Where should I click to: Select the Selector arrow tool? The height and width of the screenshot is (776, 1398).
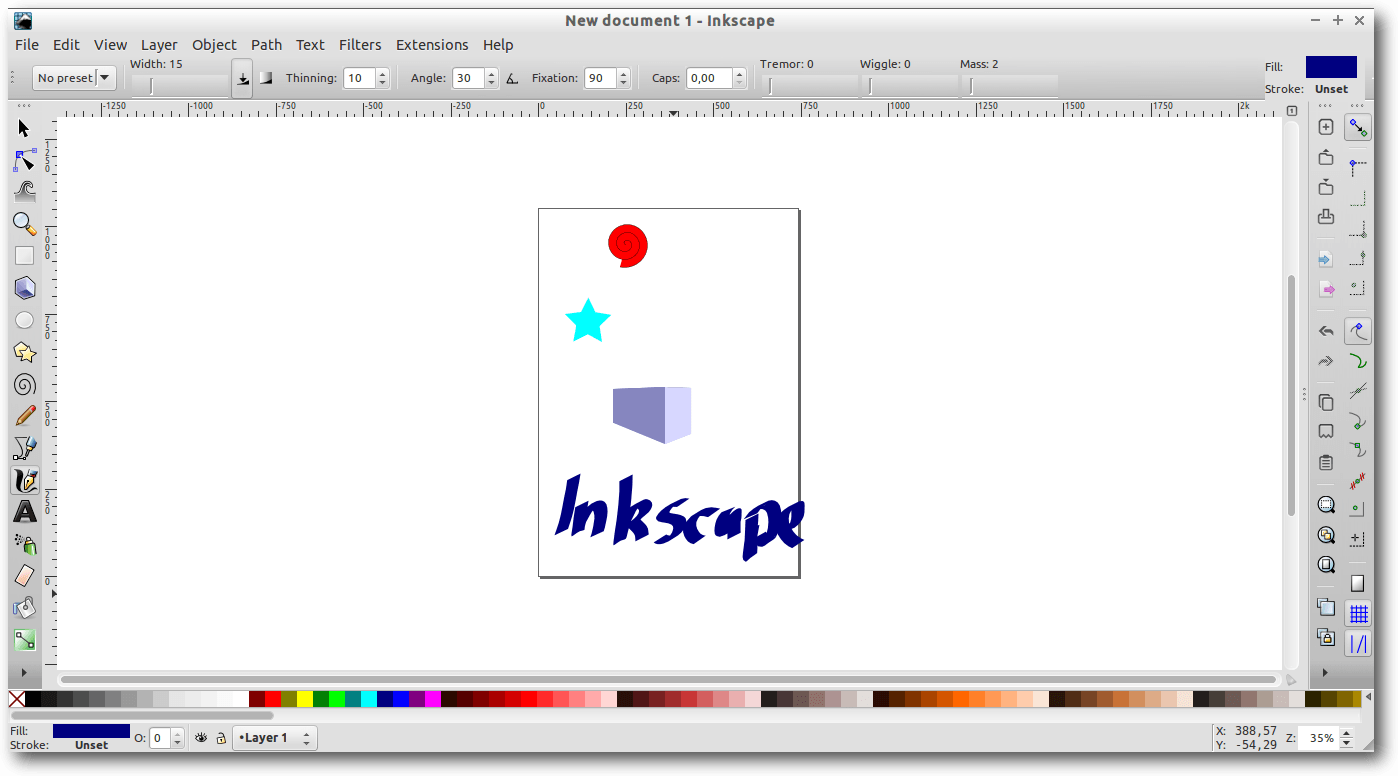pos(25,128)
